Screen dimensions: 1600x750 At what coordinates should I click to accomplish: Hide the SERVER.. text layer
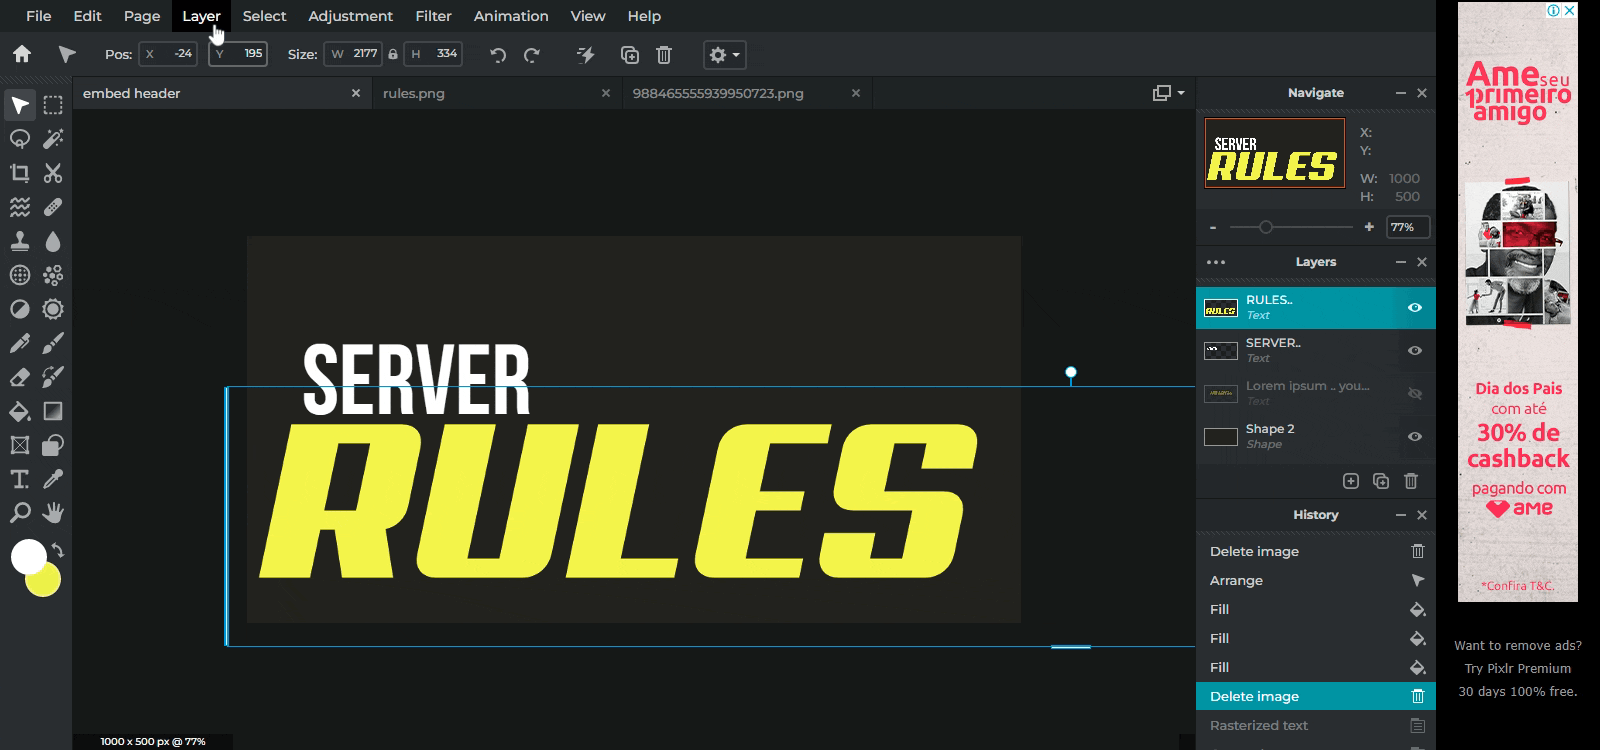tap(1415, 350)
